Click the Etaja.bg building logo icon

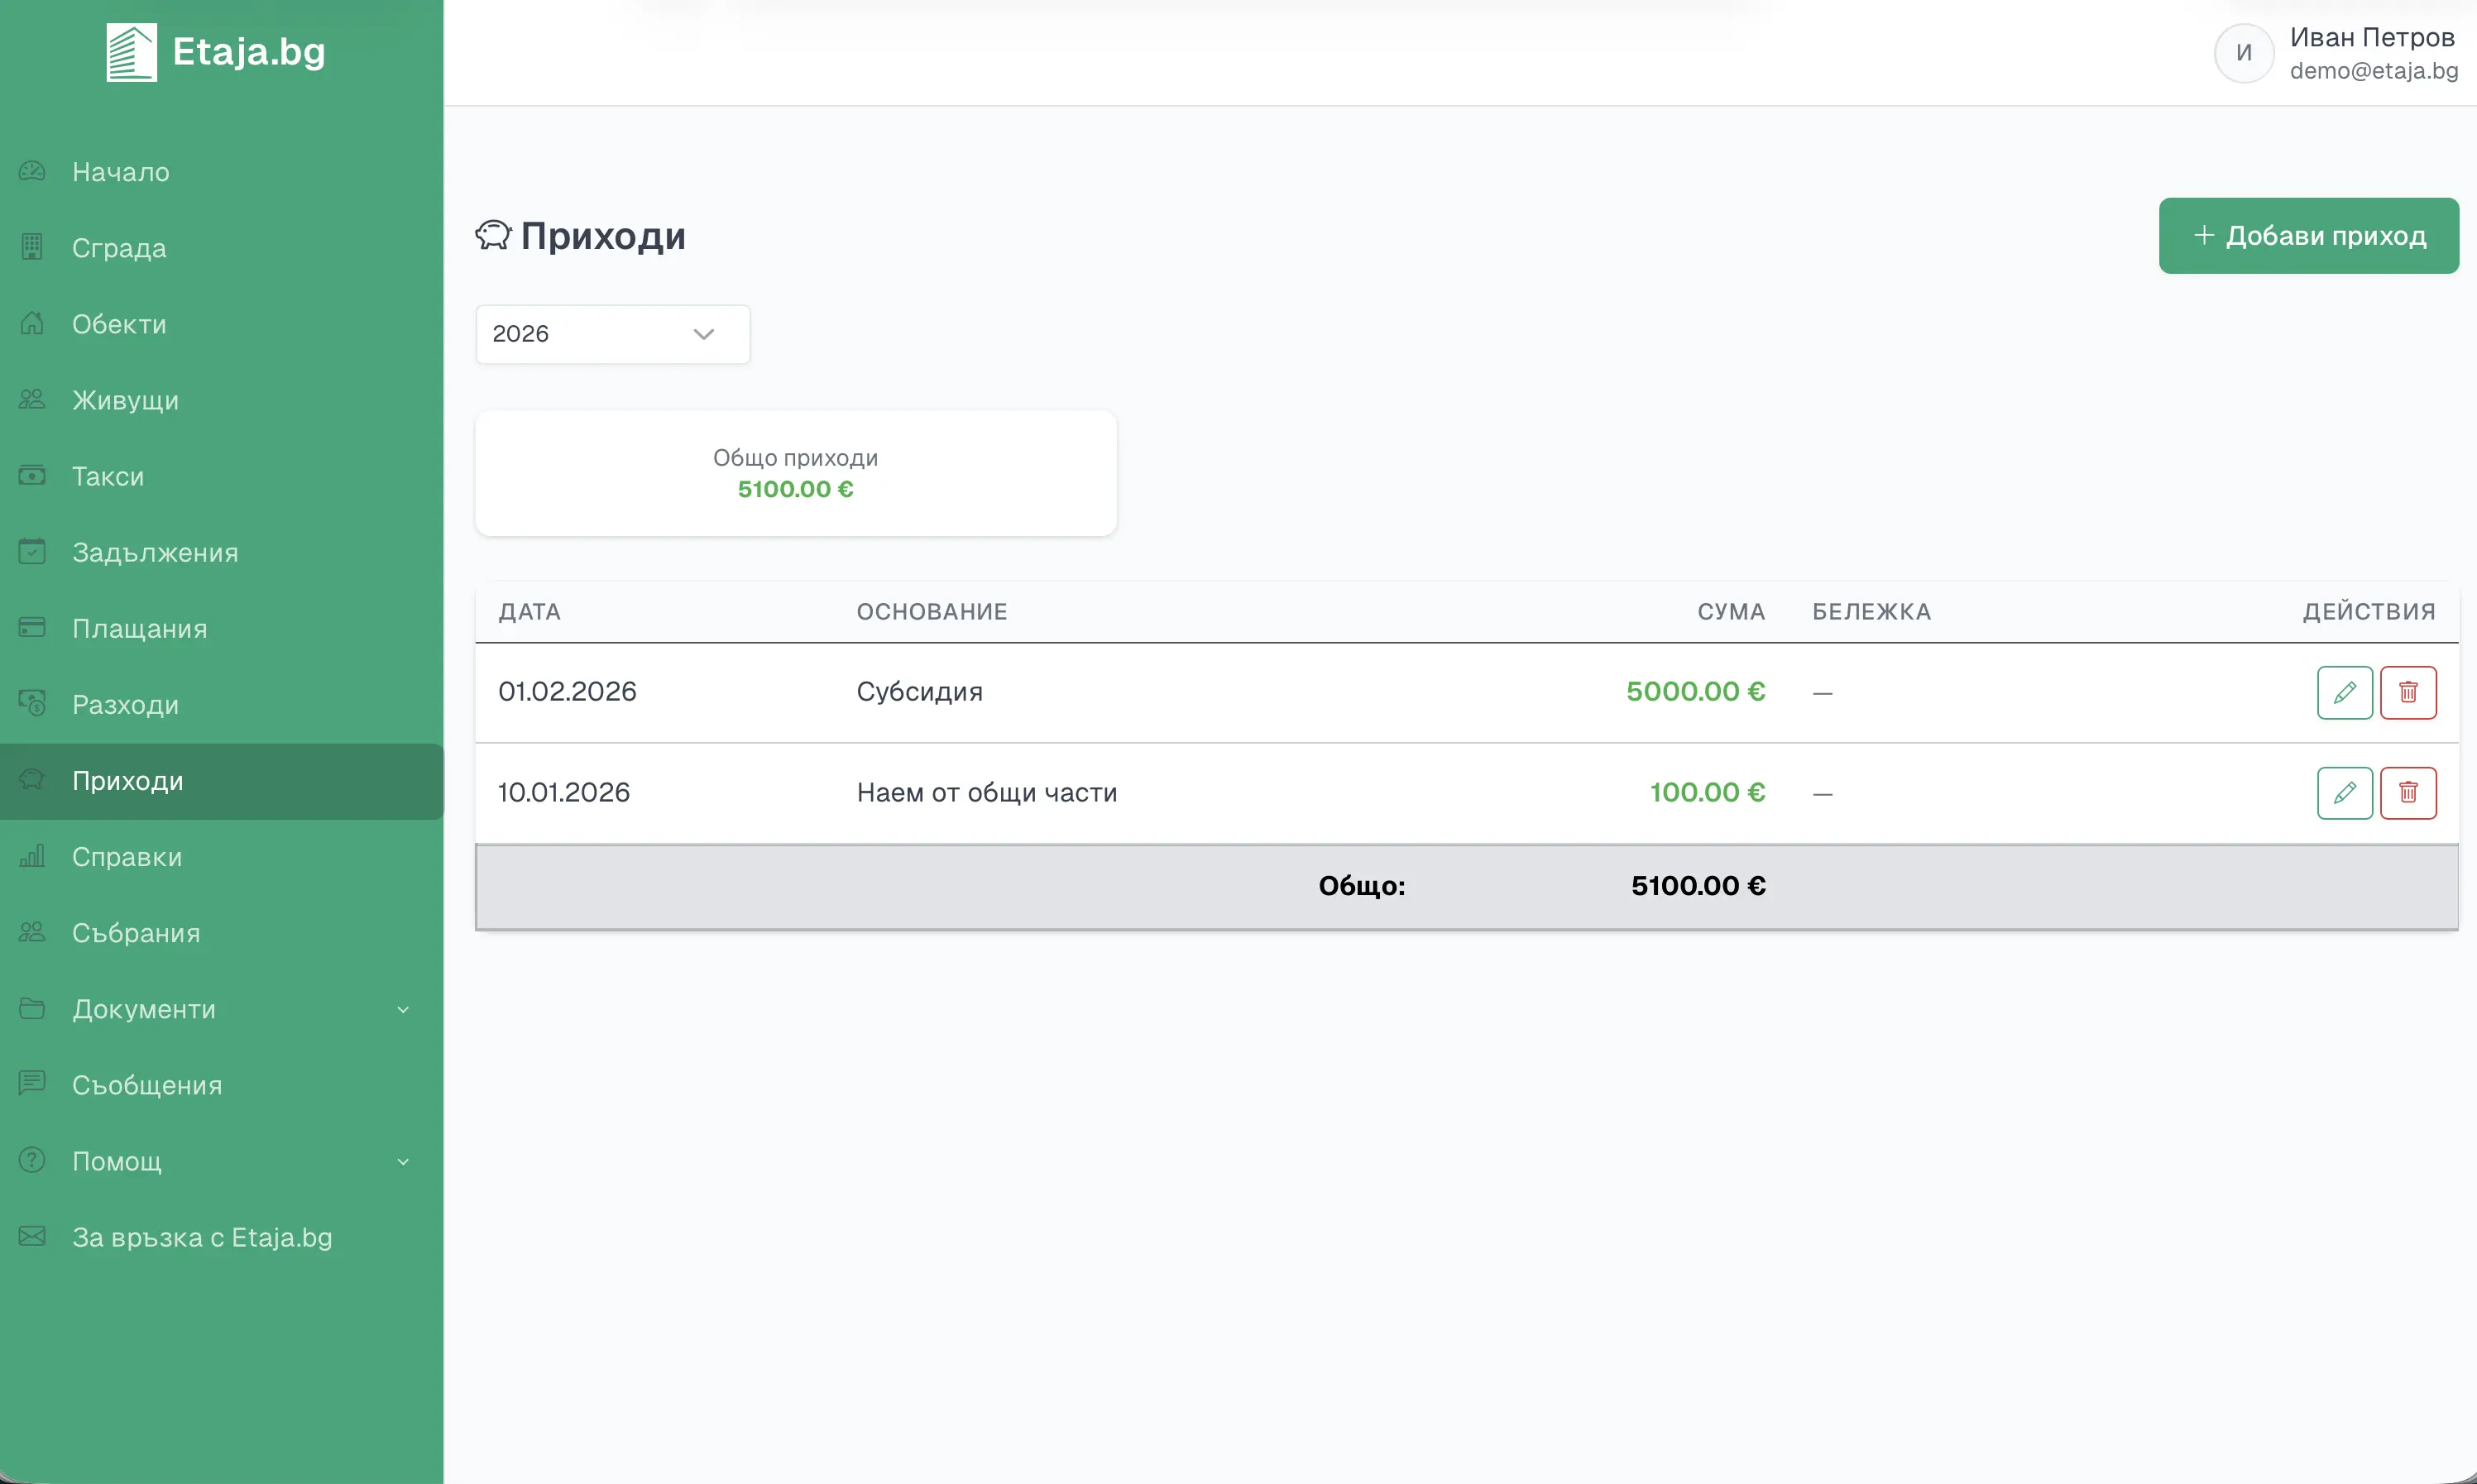tap(131, 52)
